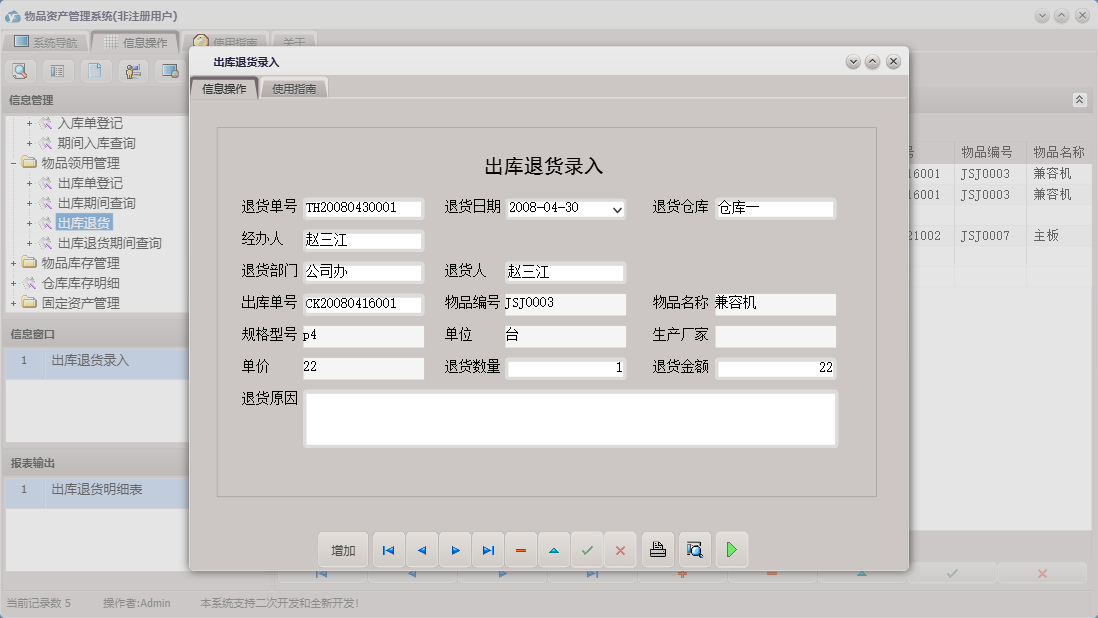This screenshot has width=1098, height=618.
Task: Select the first record navigation icon
Action: click(388, 549)
